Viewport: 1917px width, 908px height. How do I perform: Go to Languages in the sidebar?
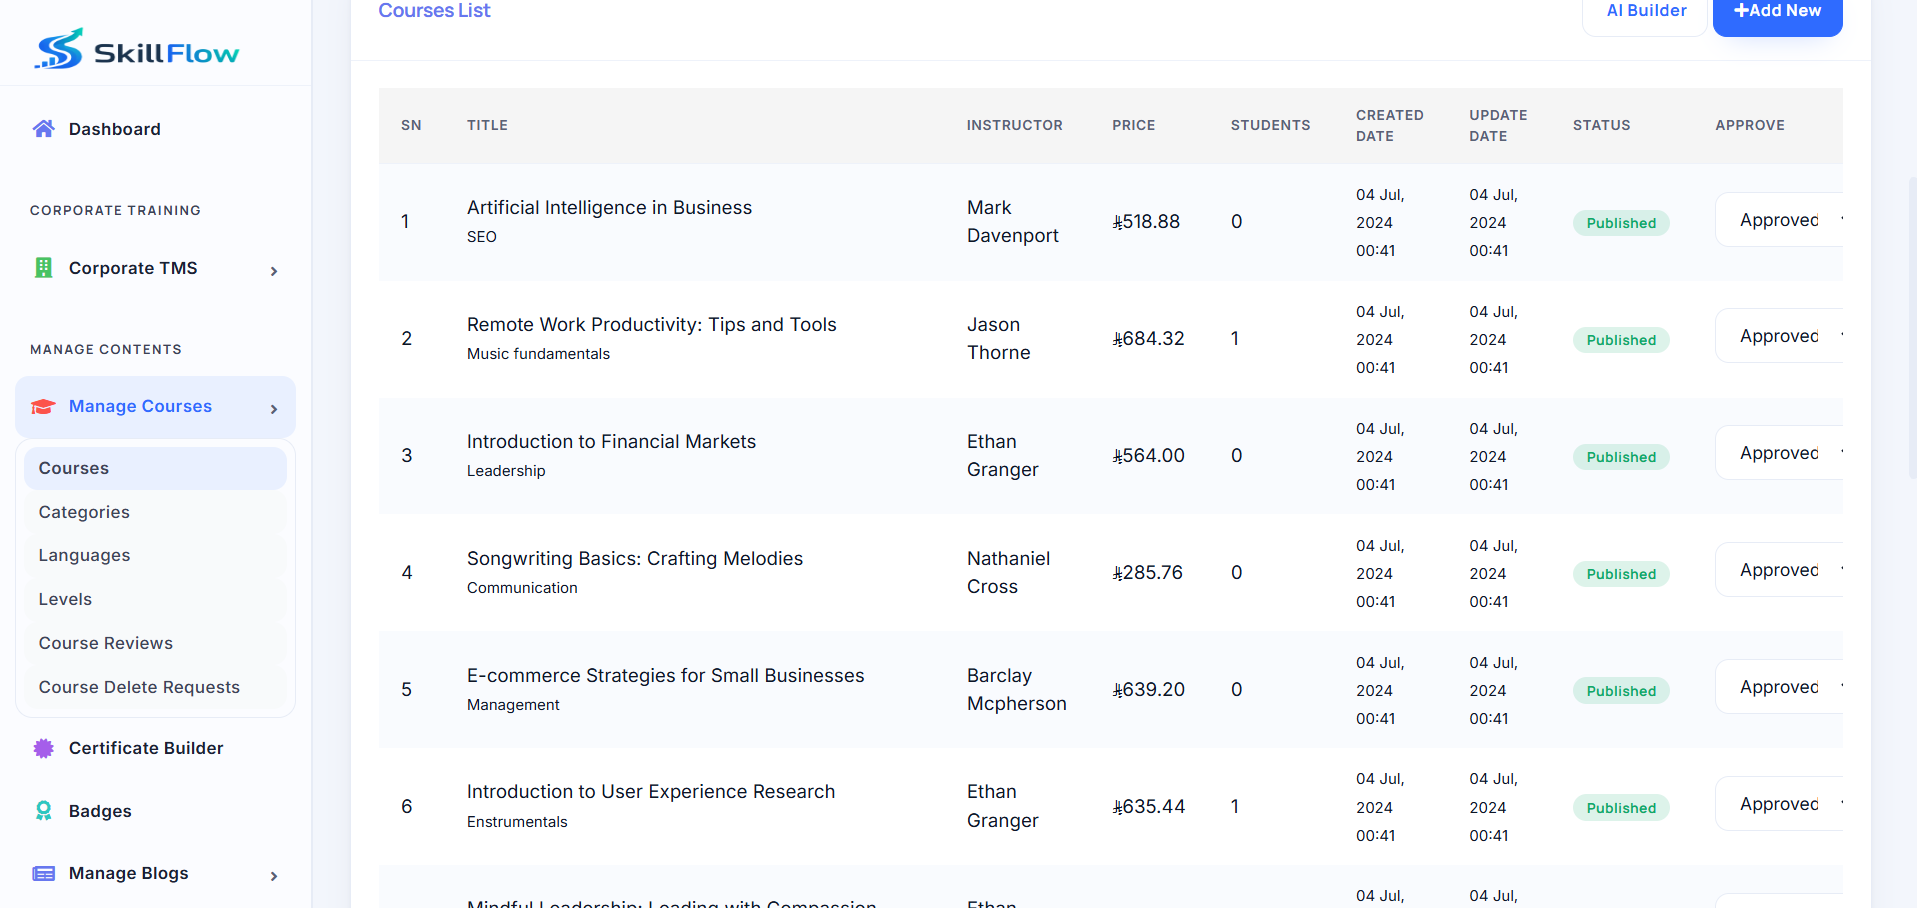155,555
